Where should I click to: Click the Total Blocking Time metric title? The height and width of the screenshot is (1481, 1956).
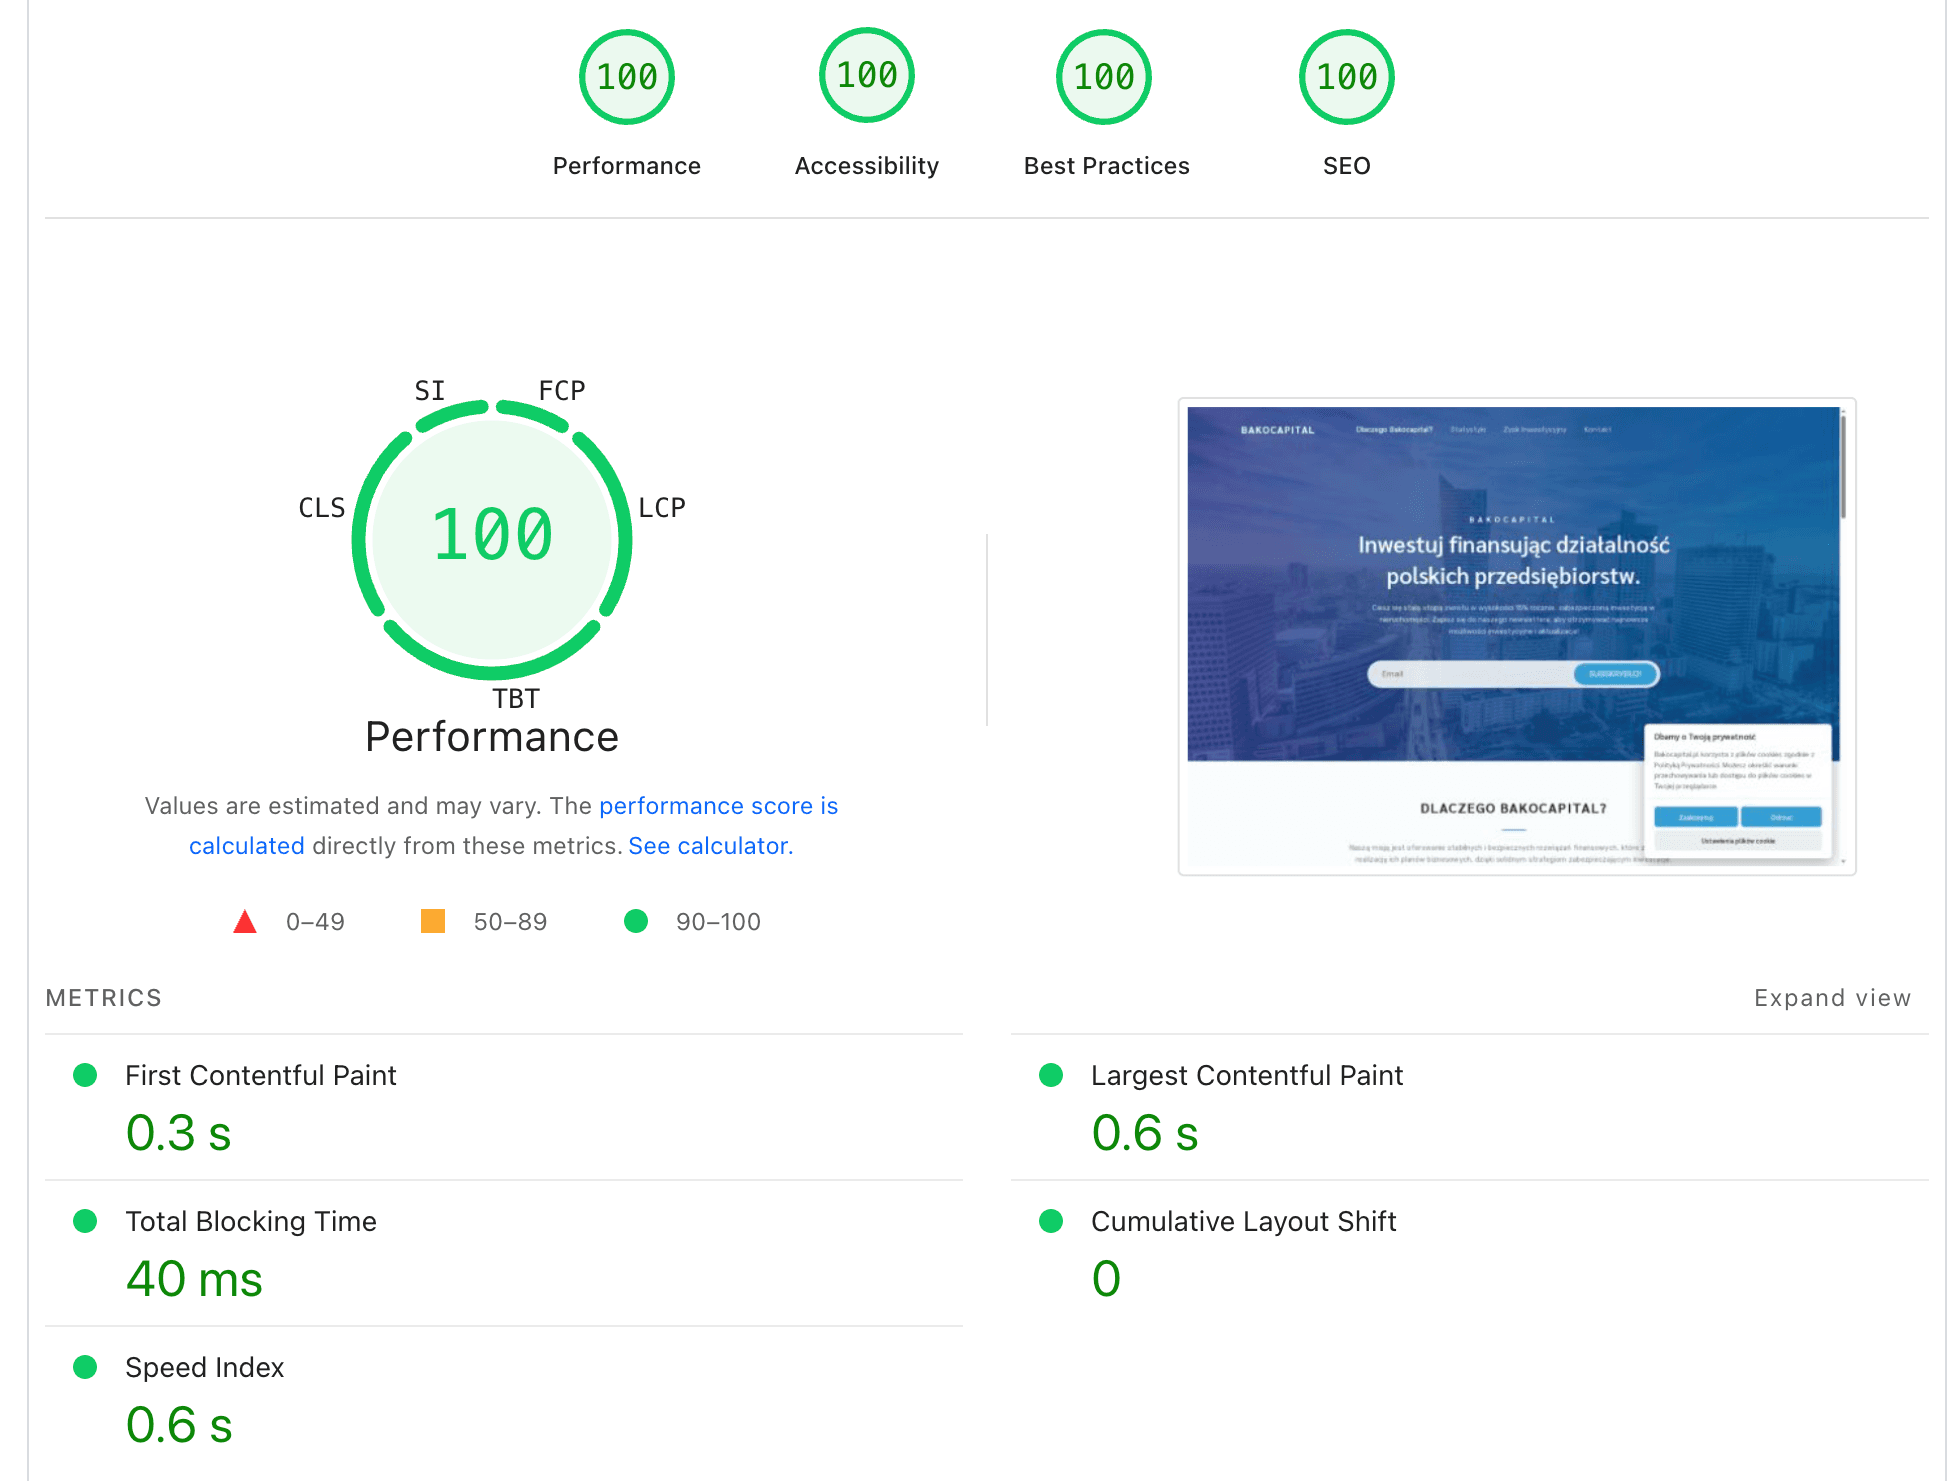coord(251,1221)
